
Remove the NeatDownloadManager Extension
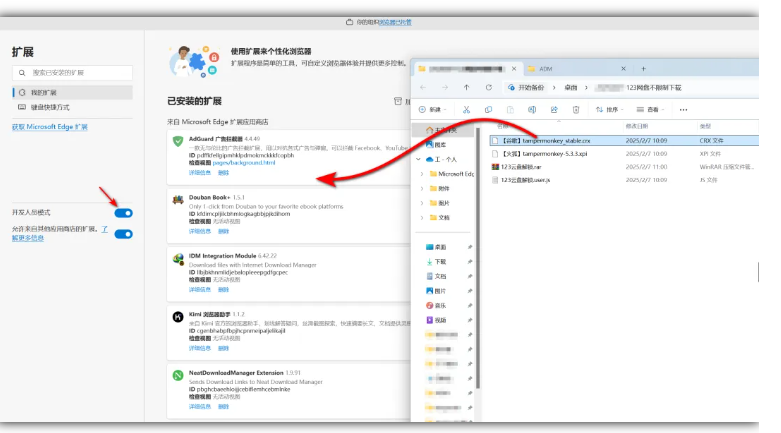pos(223,407)
